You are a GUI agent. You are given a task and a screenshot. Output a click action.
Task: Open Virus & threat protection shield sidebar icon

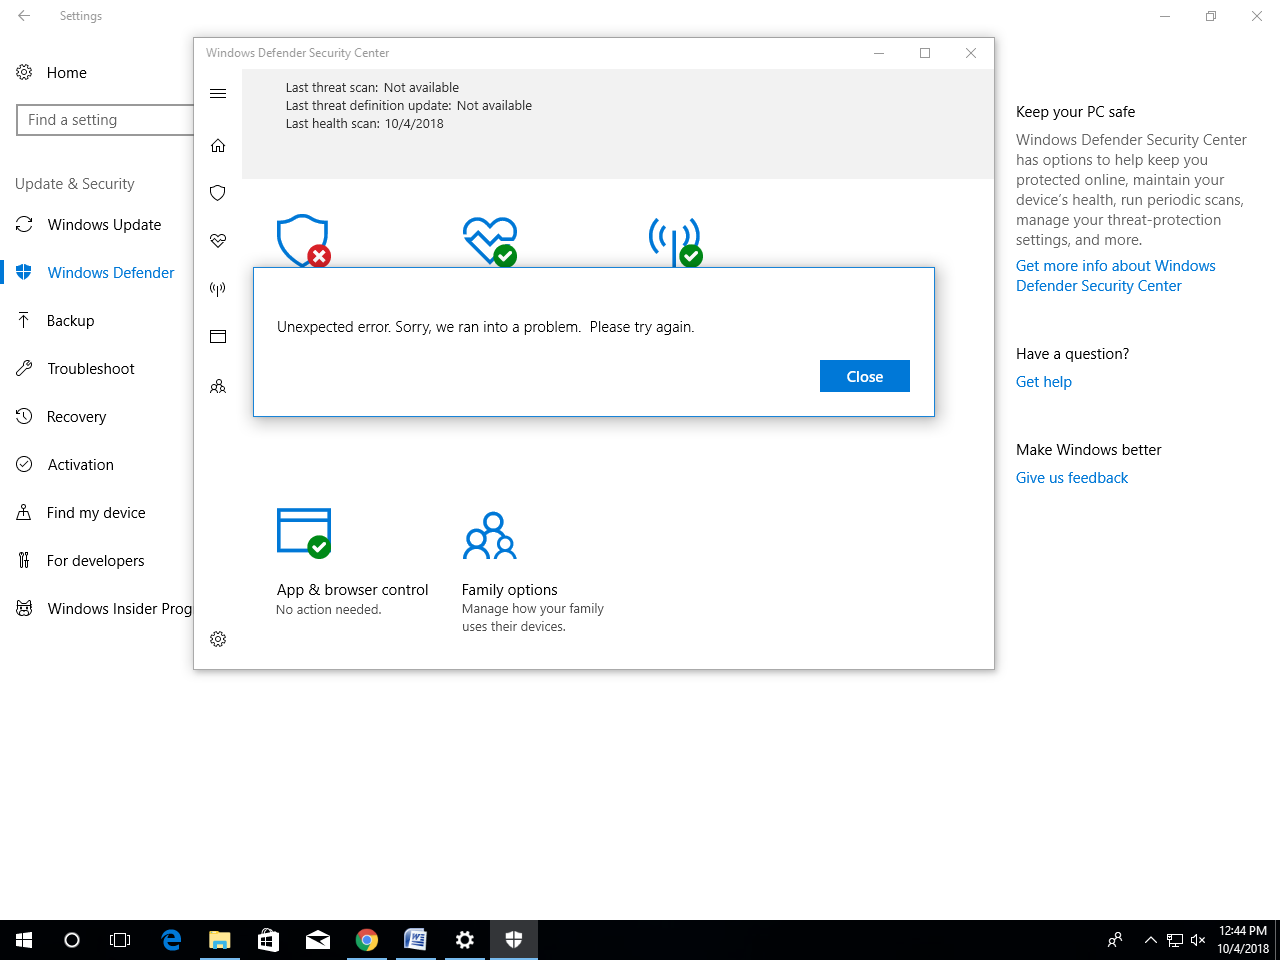[218, 193]
